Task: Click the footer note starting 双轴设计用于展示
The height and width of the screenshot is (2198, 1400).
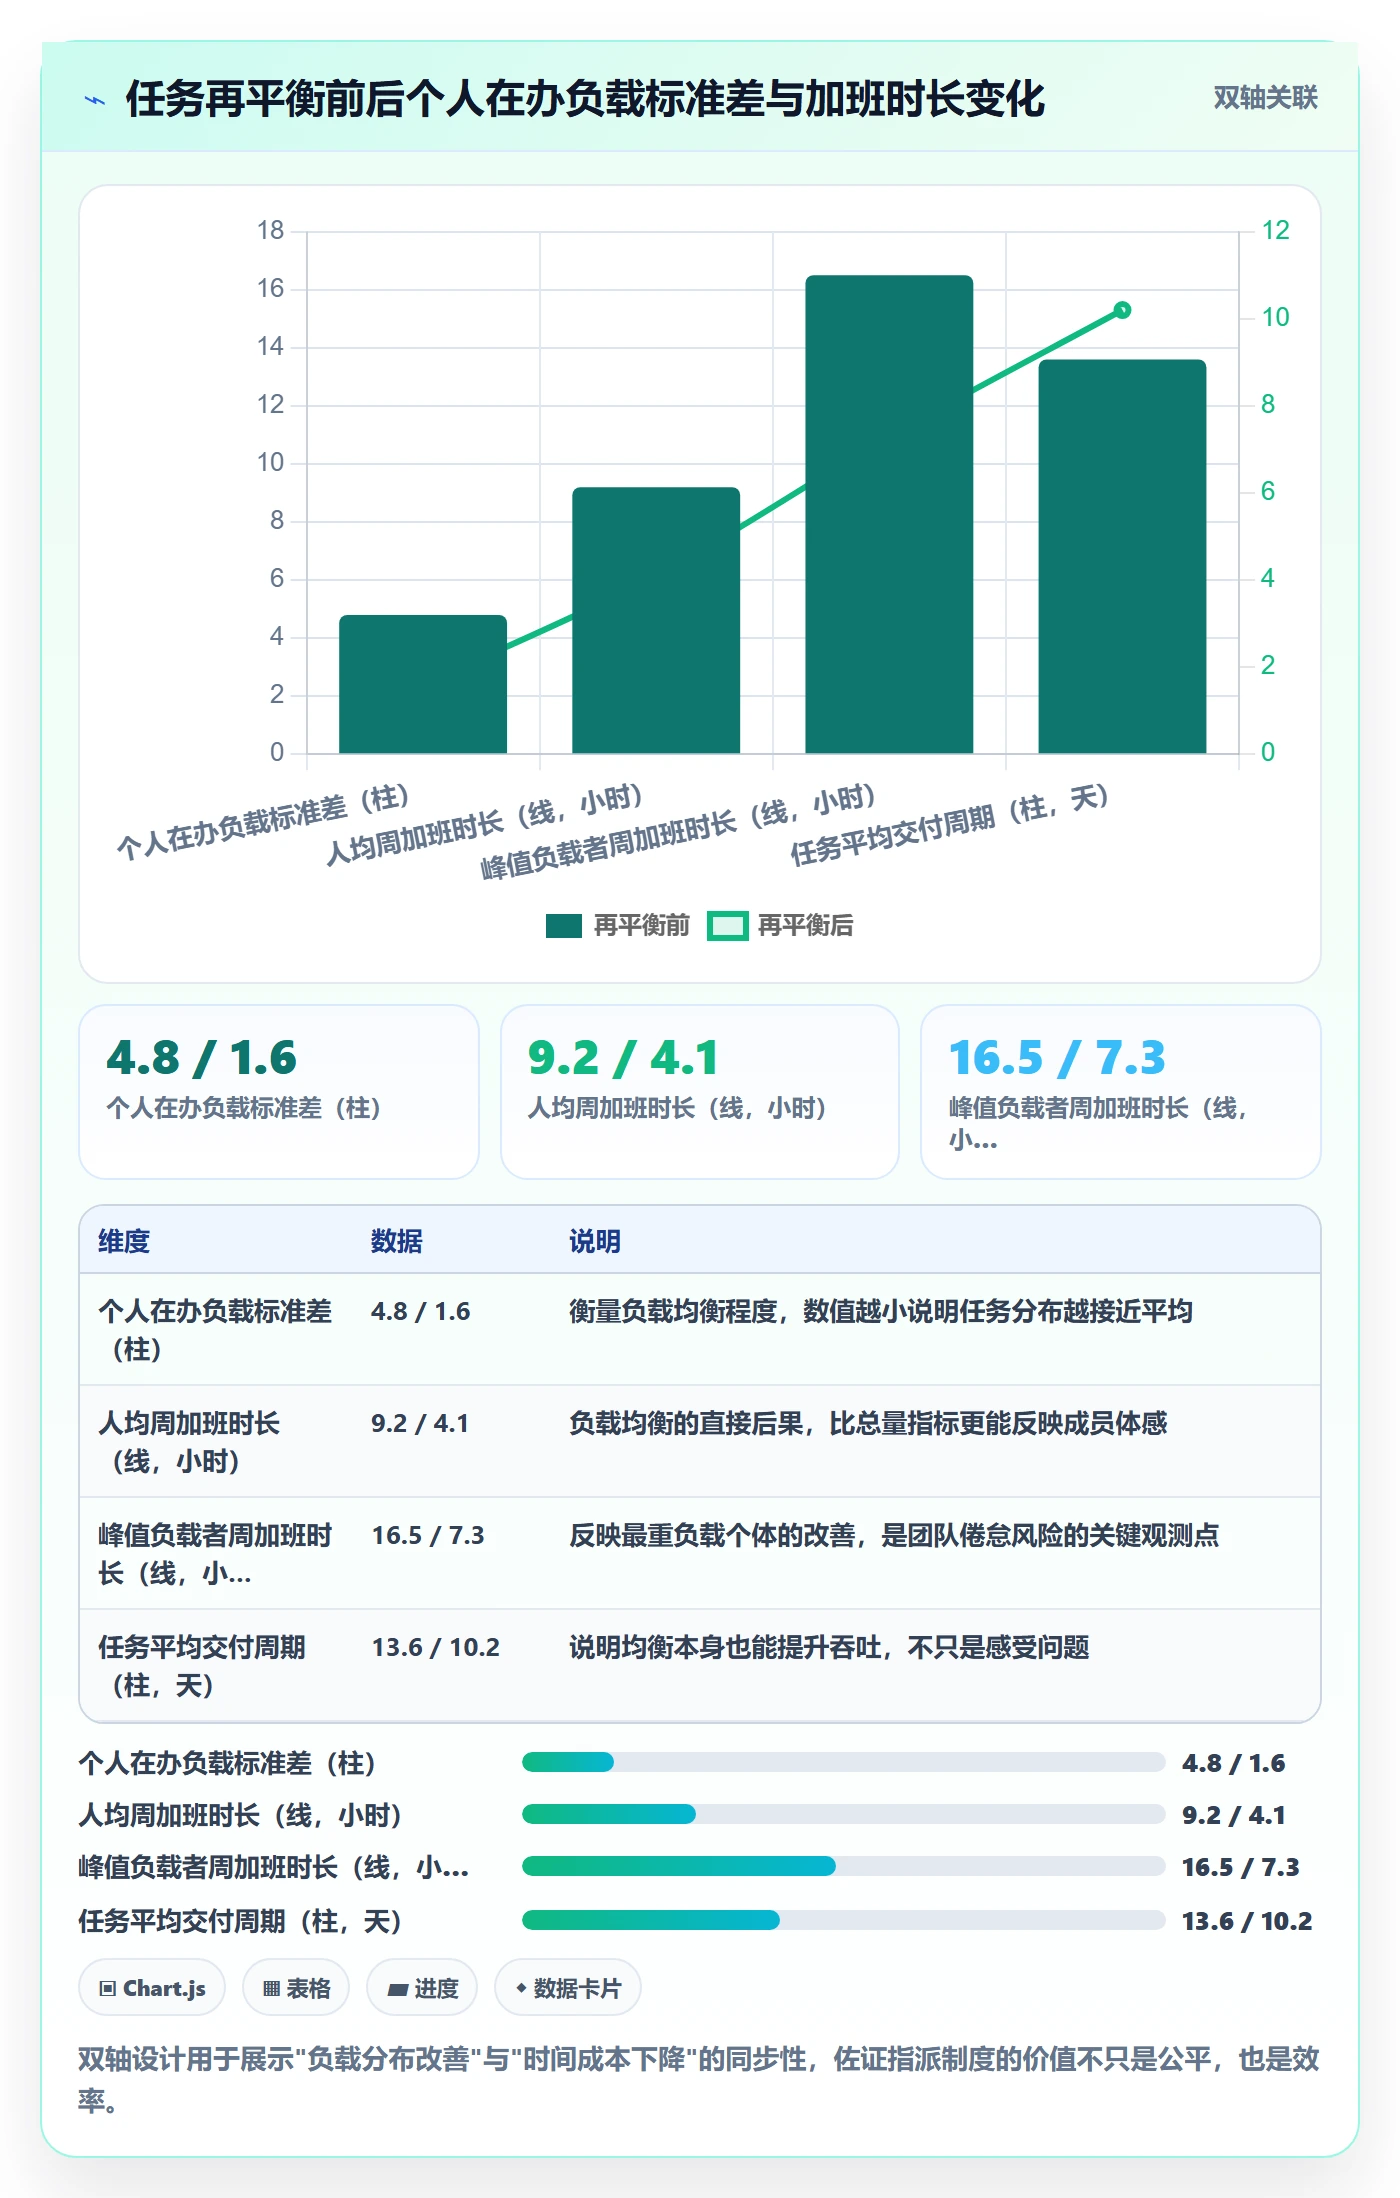Action: [699, 2079]
